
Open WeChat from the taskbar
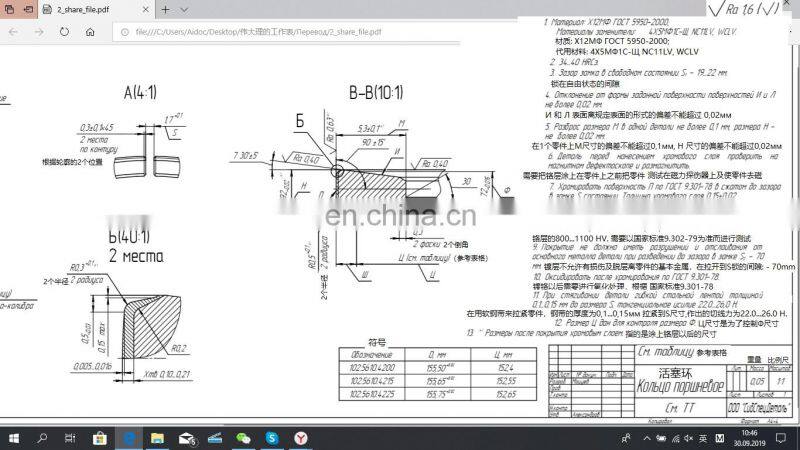coord(243,437)
